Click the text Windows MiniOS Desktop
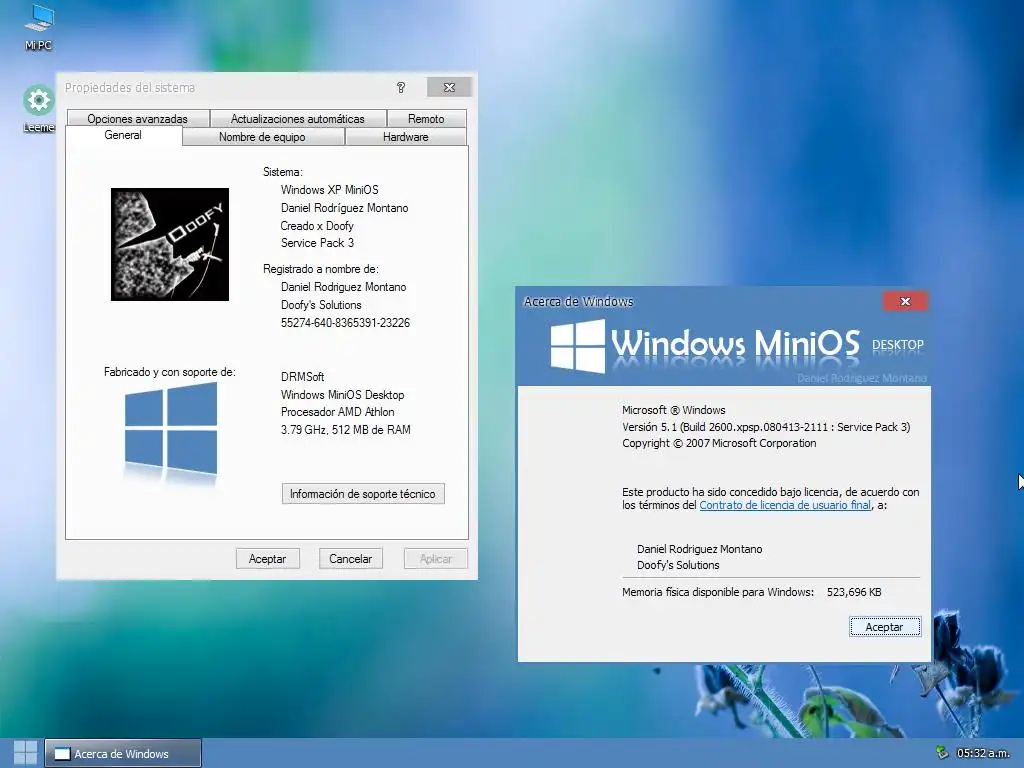1024x768 pixels. 342,395
